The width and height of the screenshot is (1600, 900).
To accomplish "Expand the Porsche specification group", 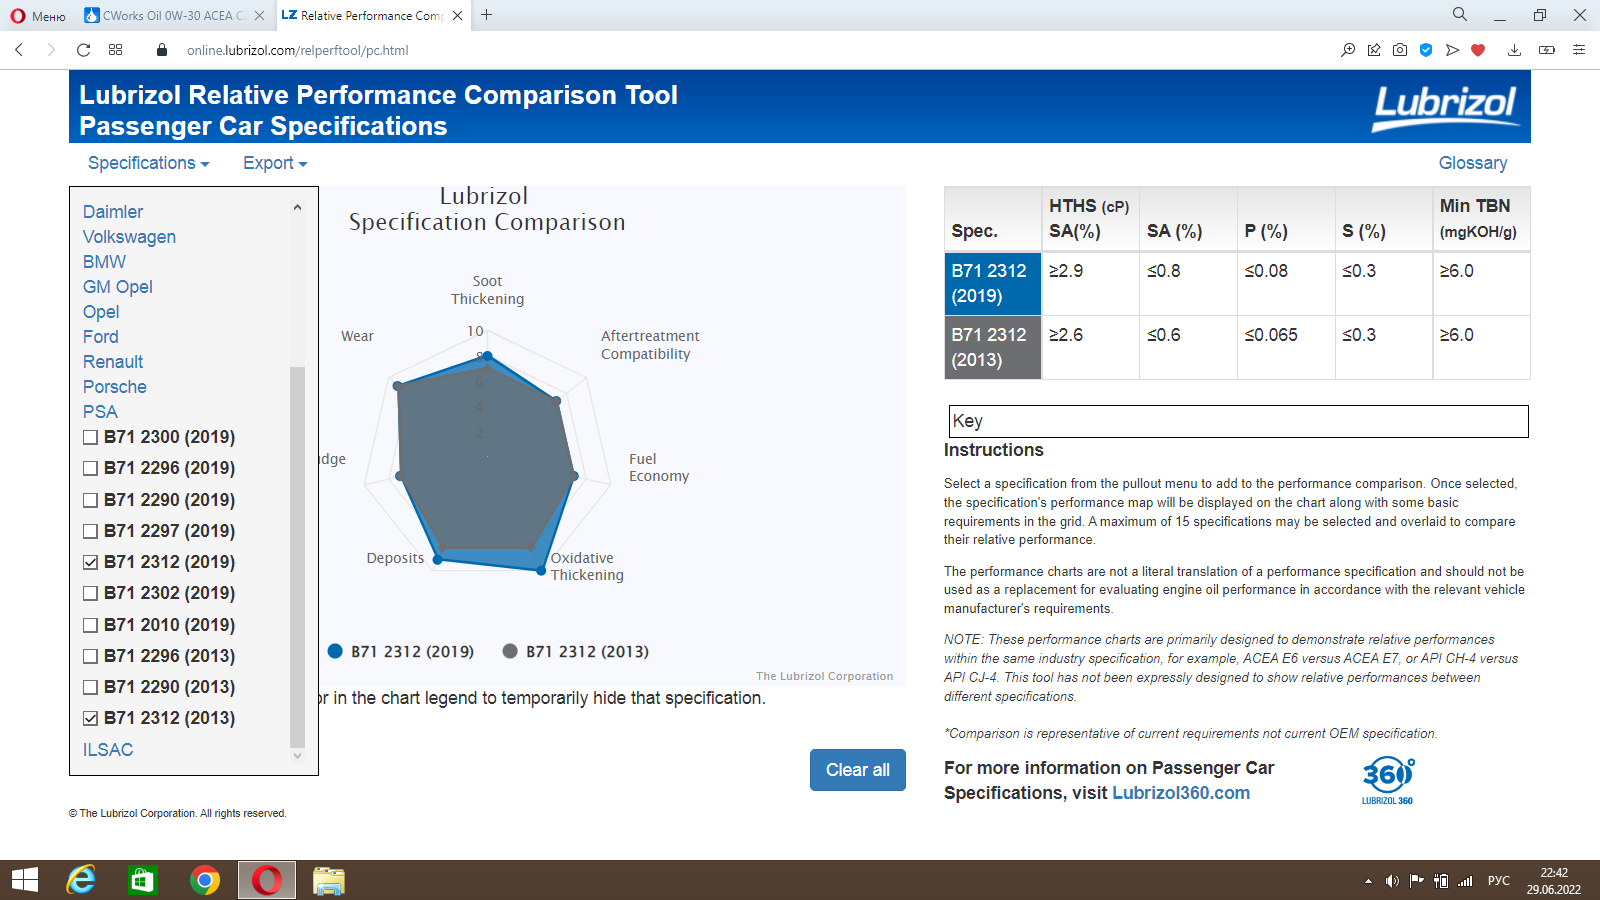I will (x=115, y=387).
